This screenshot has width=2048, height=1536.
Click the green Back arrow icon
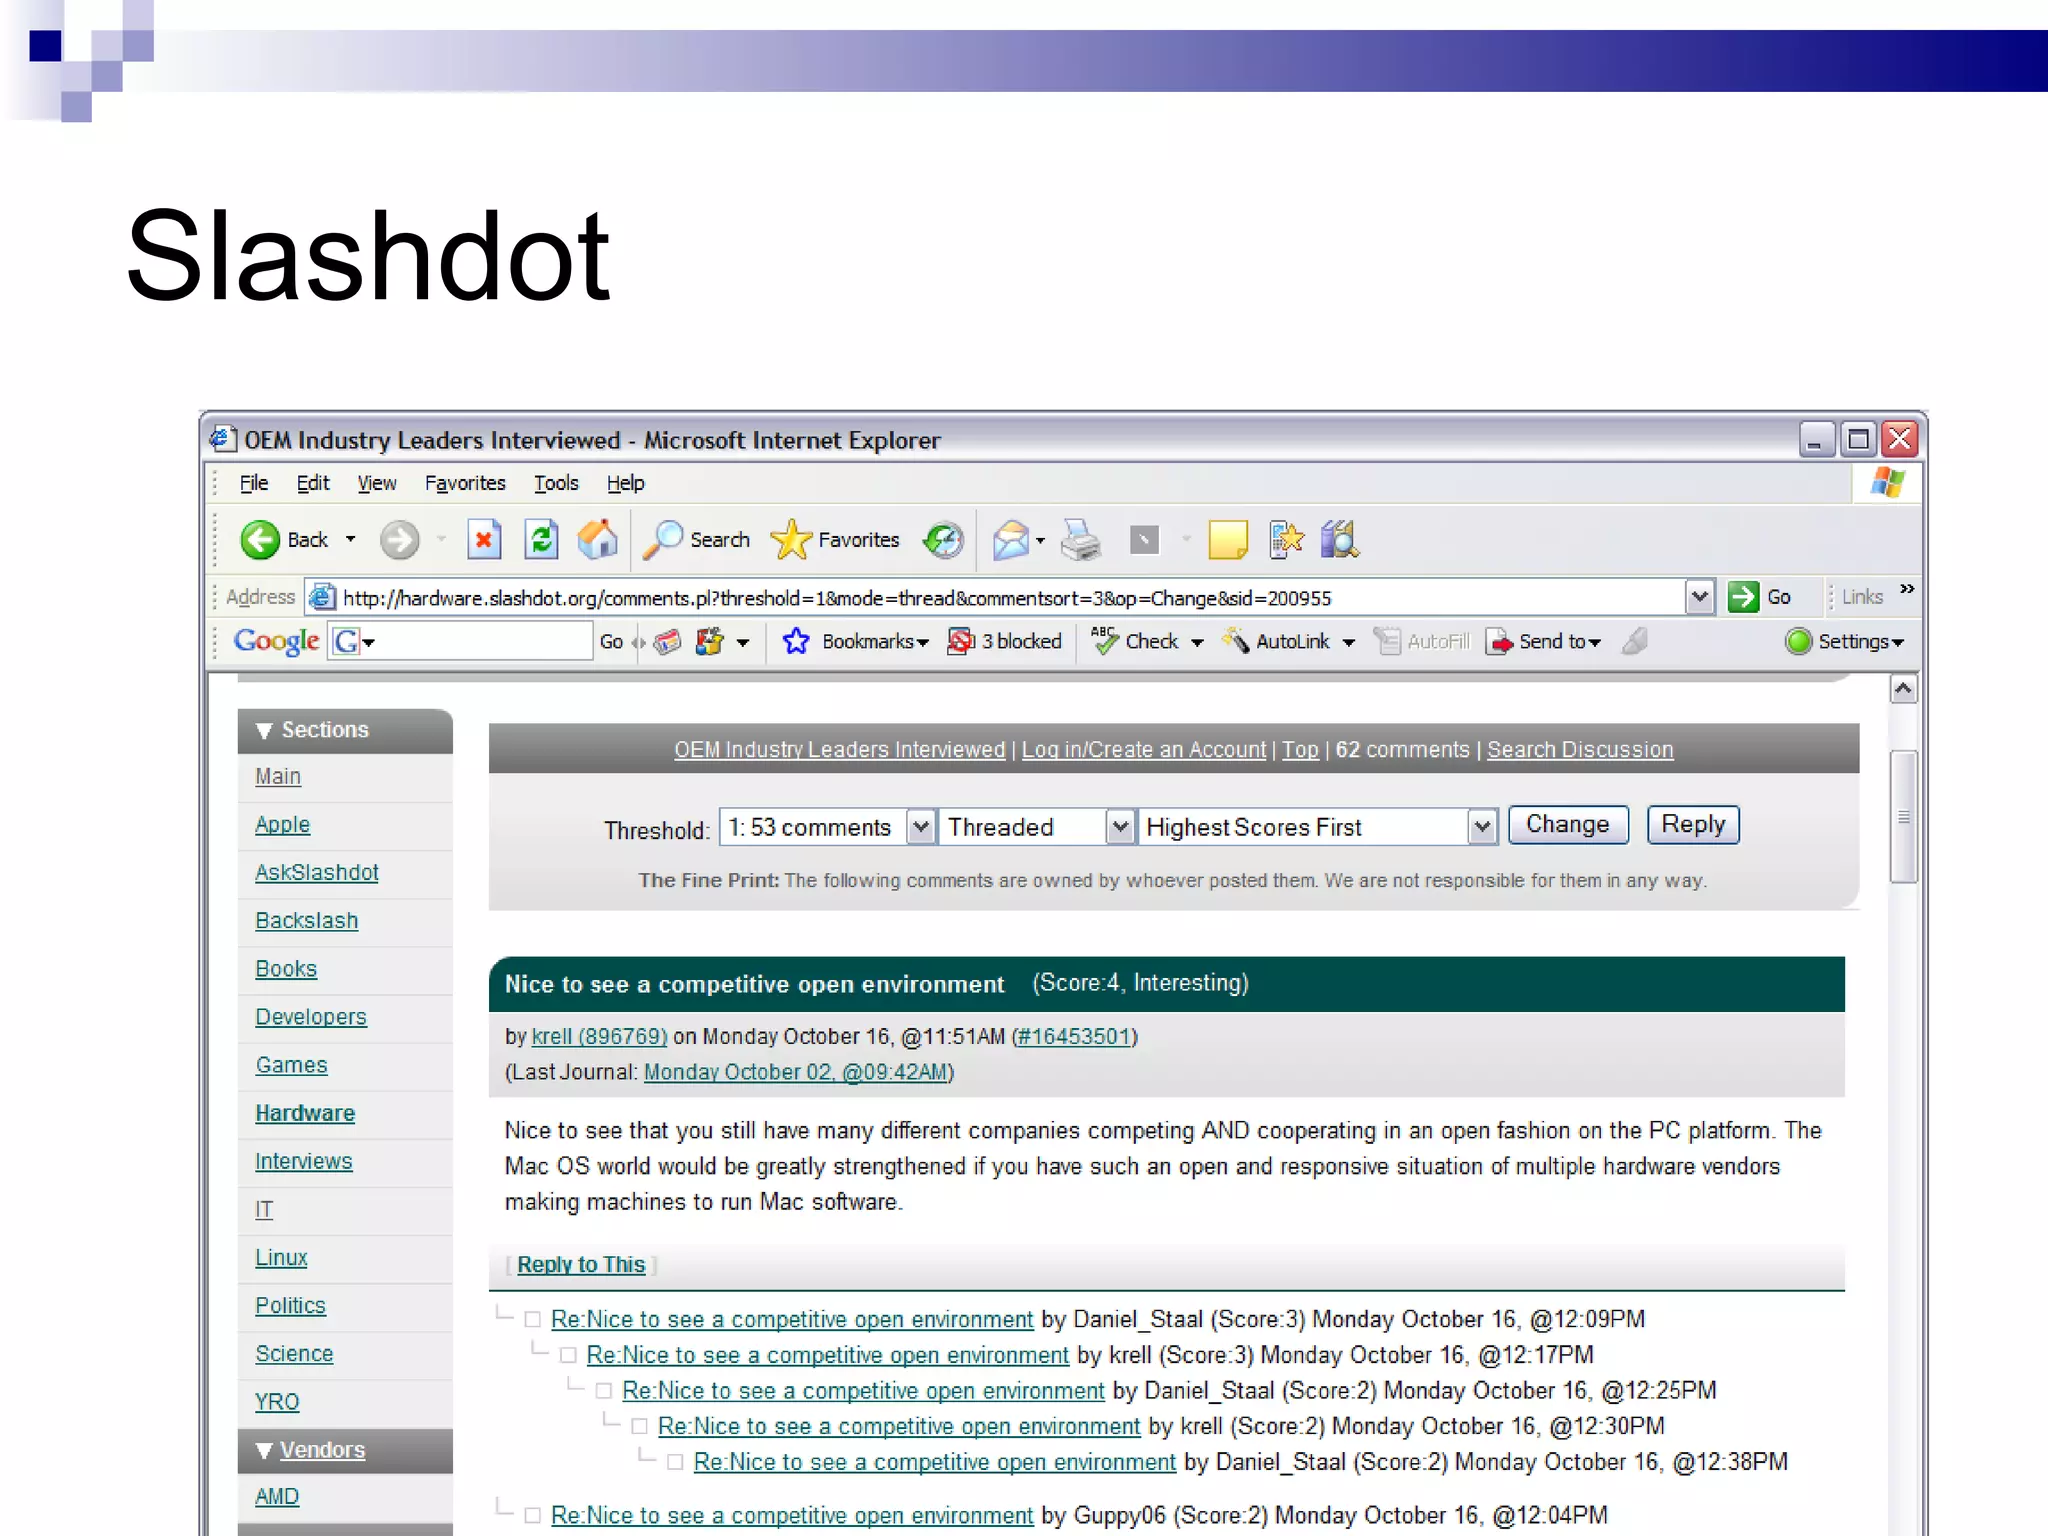260,540
